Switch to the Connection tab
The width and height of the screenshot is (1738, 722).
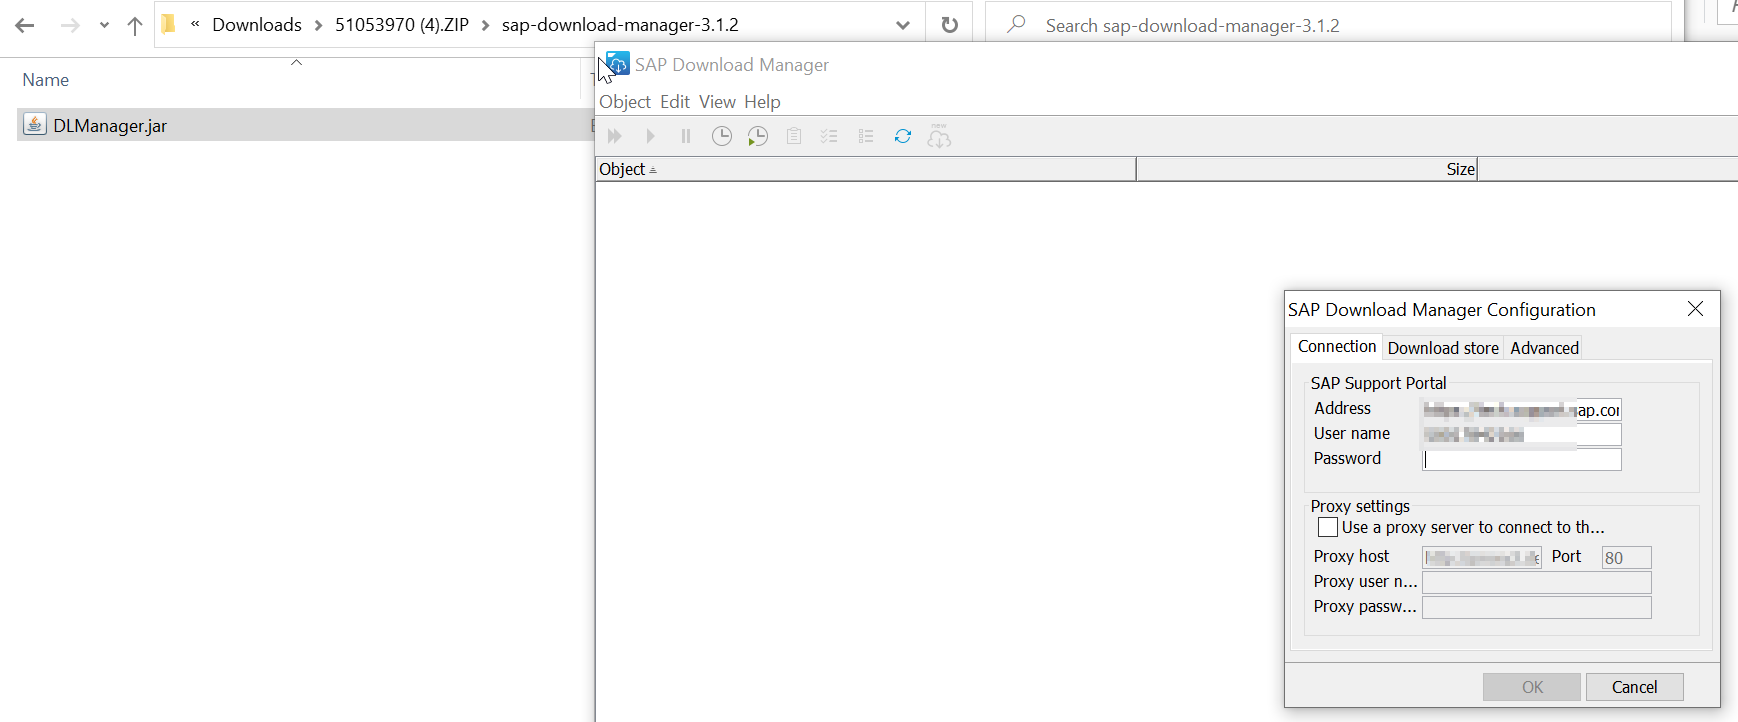(1337, 346)
